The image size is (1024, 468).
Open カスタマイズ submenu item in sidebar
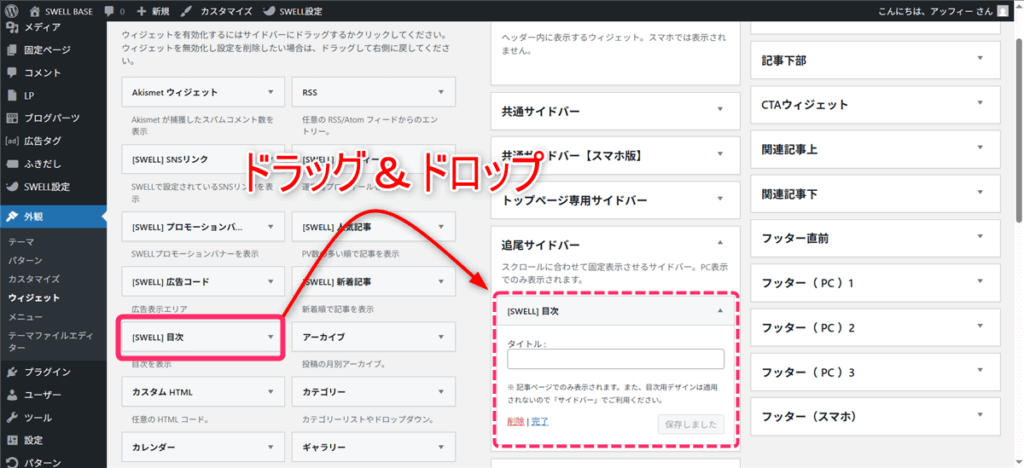(34, 279)
